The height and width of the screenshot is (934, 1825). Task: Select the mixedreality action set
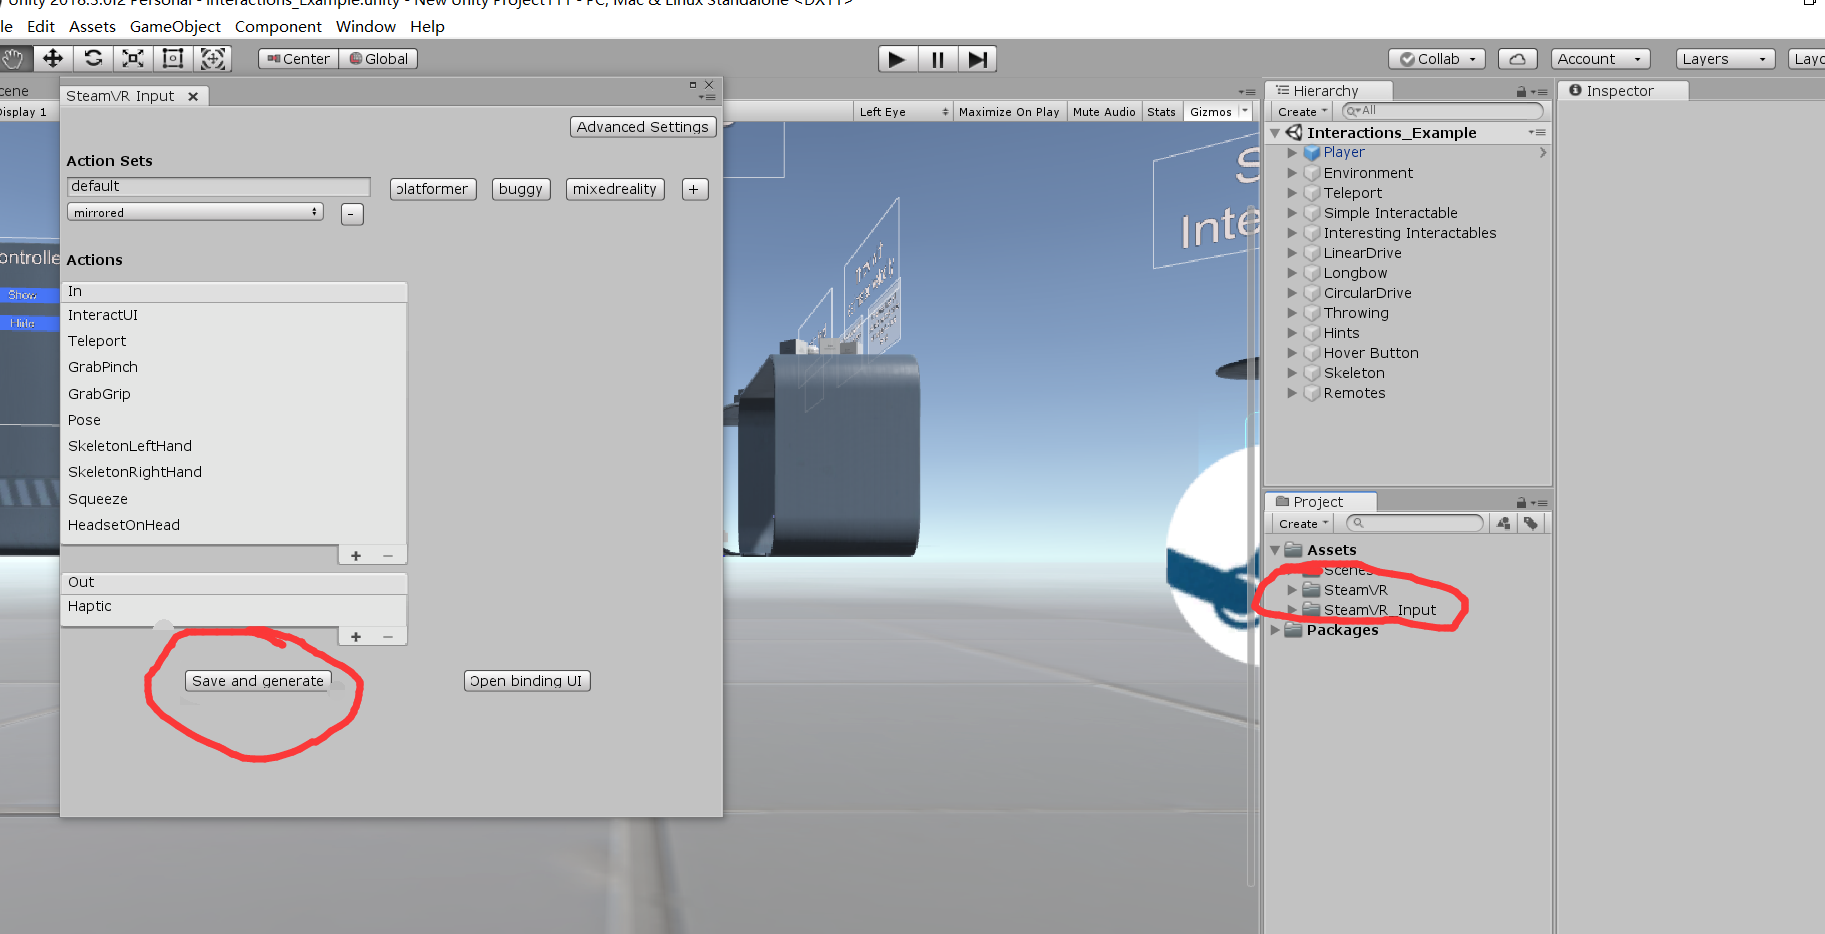[615, 189]
